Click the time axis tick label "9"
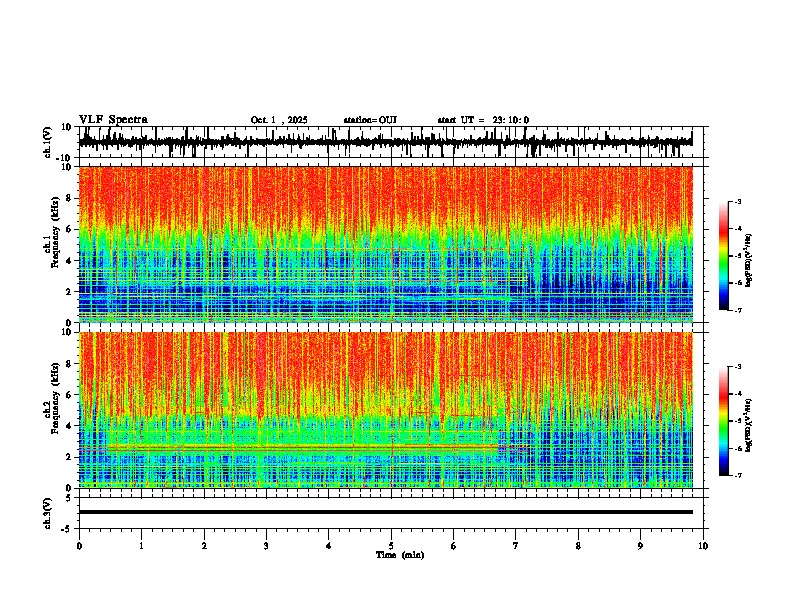 pos(640,546)
